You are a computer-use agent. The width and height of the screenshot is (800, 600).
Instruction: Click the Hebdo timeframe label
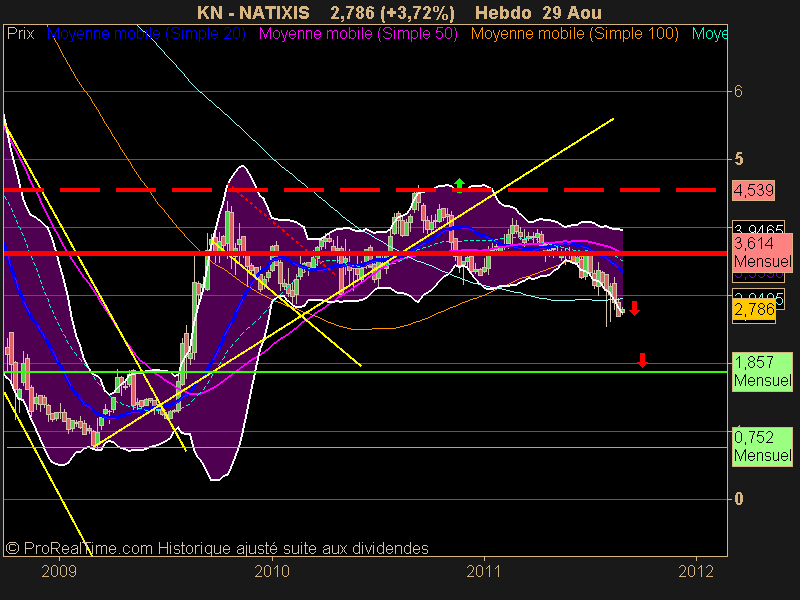pos(504,12)
